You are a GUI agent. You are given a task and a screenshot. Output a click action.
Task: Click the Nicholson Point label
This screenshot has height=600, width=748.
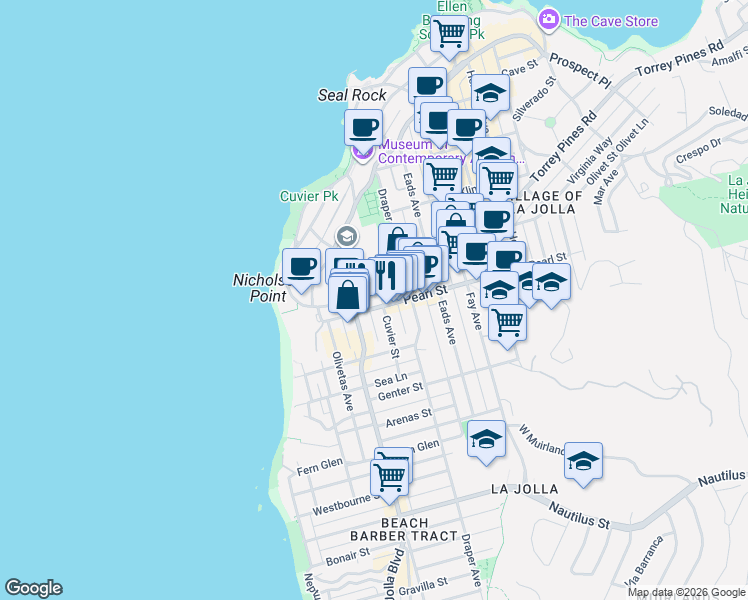(260, 288)
